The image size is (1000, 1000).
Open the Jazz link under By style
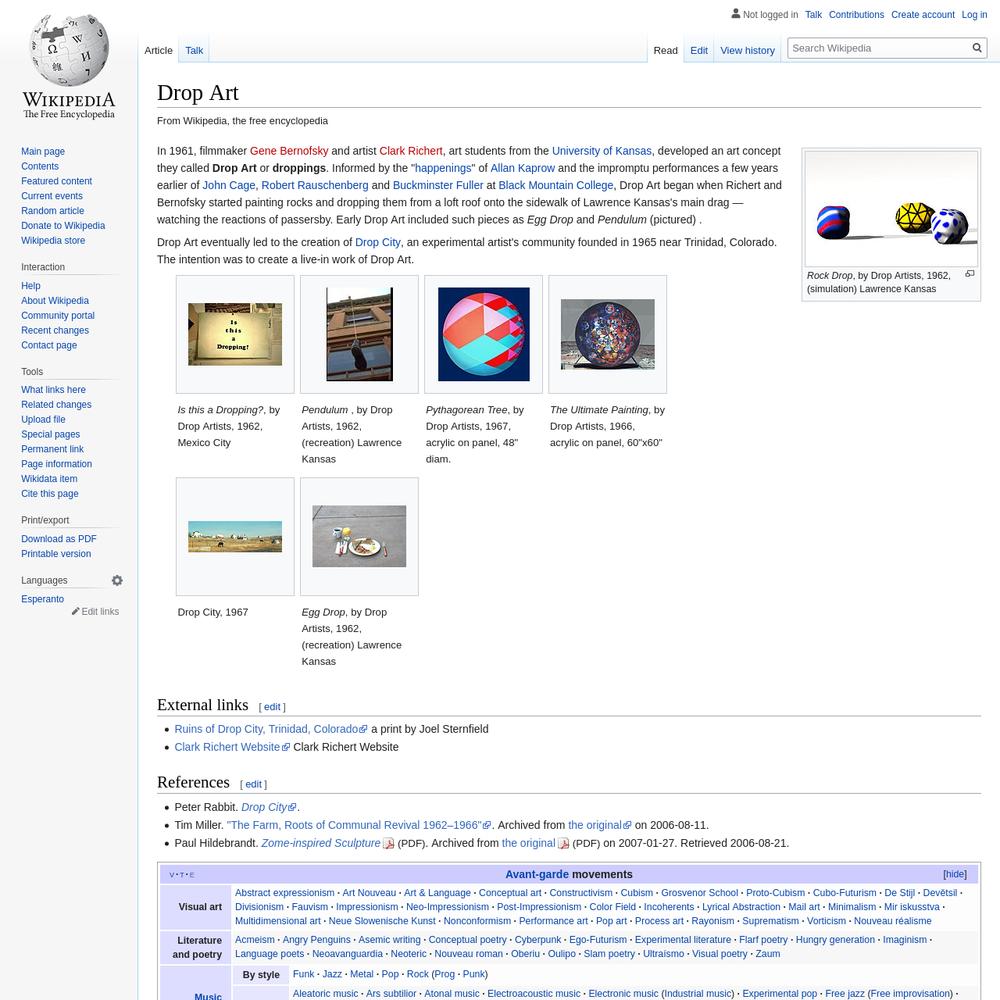point(332,974)
